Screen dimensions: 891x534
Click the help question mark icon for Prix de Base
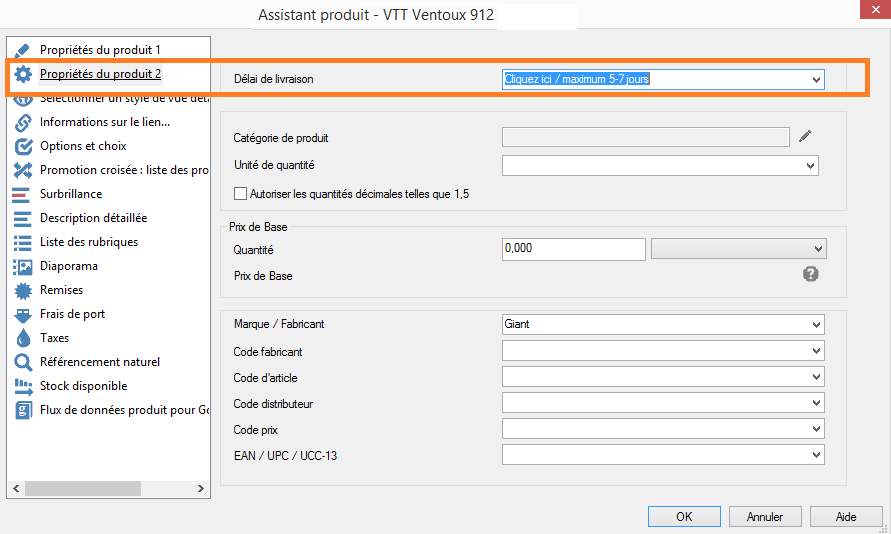[811, 274]
